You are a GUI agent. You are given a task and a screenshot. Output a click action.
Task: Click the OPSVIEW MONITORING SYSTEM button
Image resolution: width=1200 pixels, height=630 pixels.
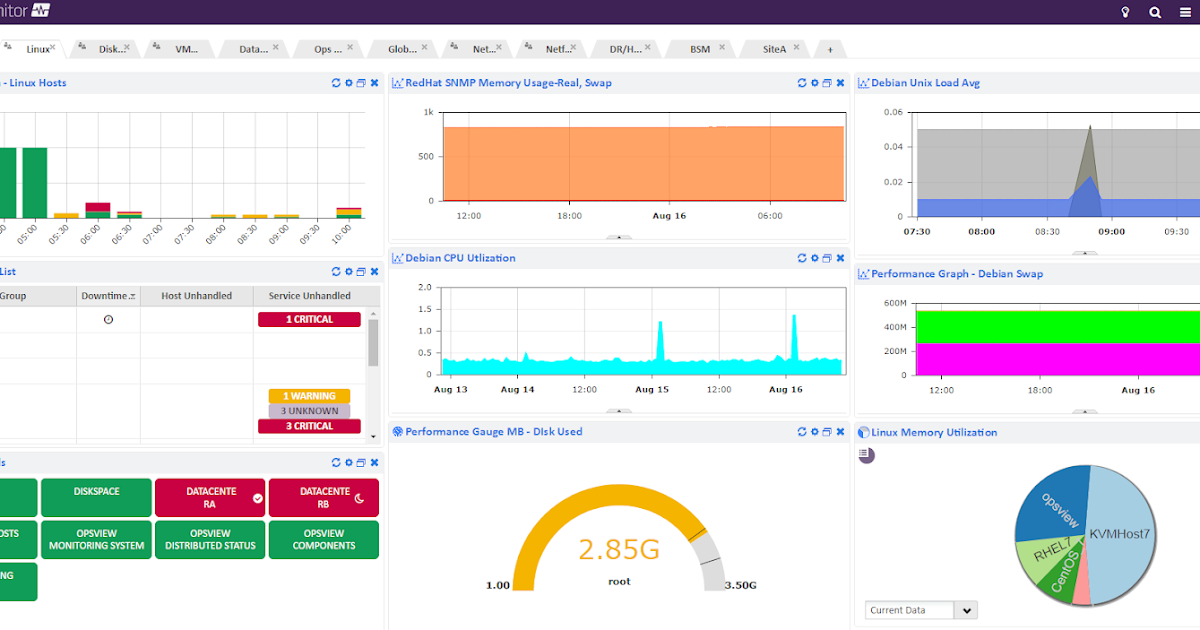coord(96,540)
